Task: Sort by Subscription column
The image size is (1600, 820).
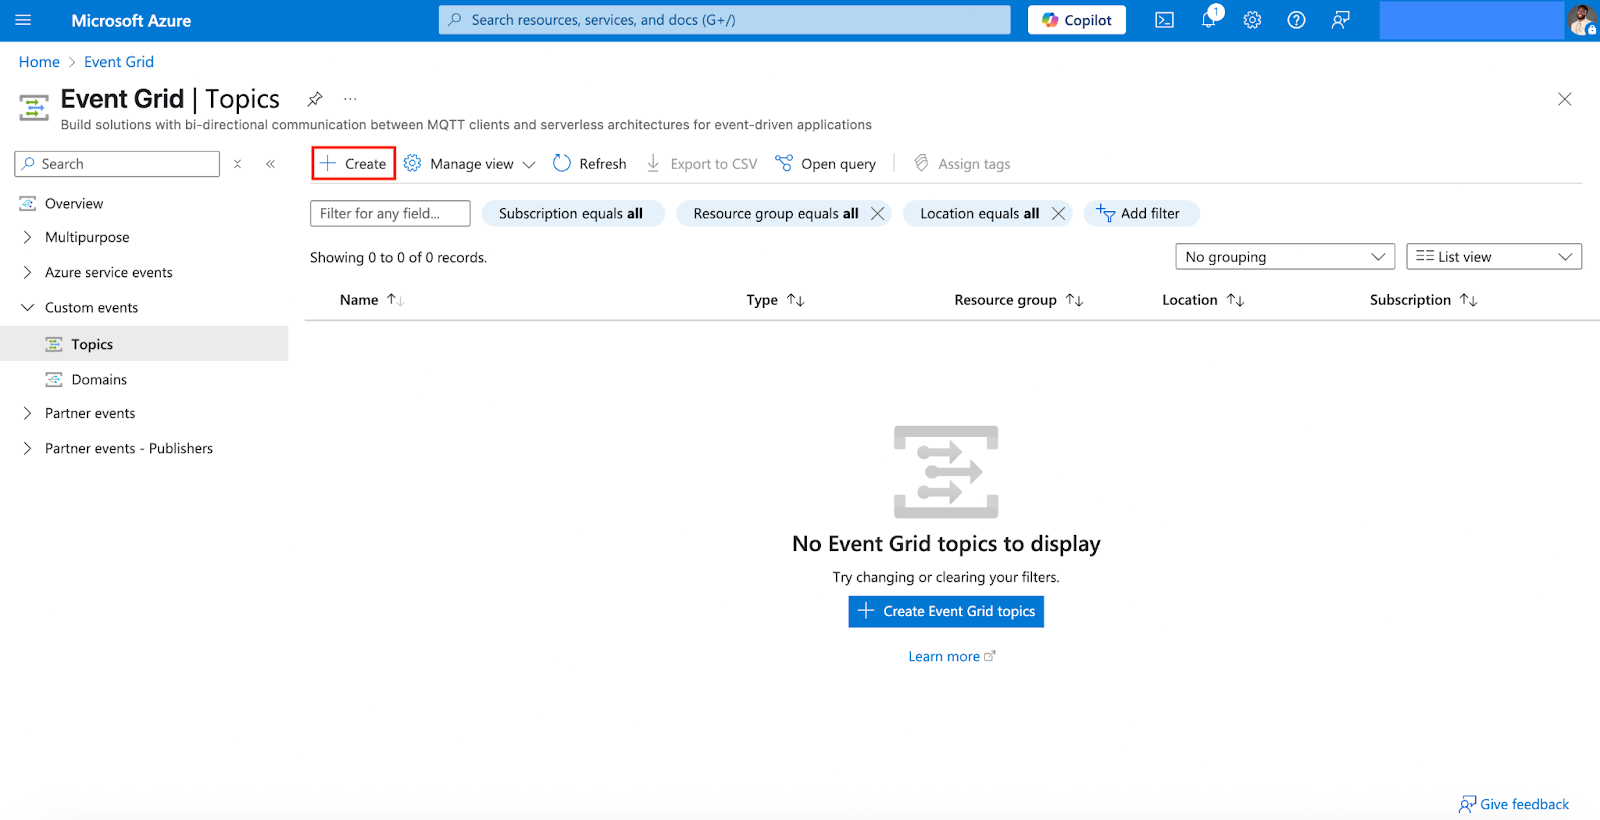Action: (x=1423, y=300)
